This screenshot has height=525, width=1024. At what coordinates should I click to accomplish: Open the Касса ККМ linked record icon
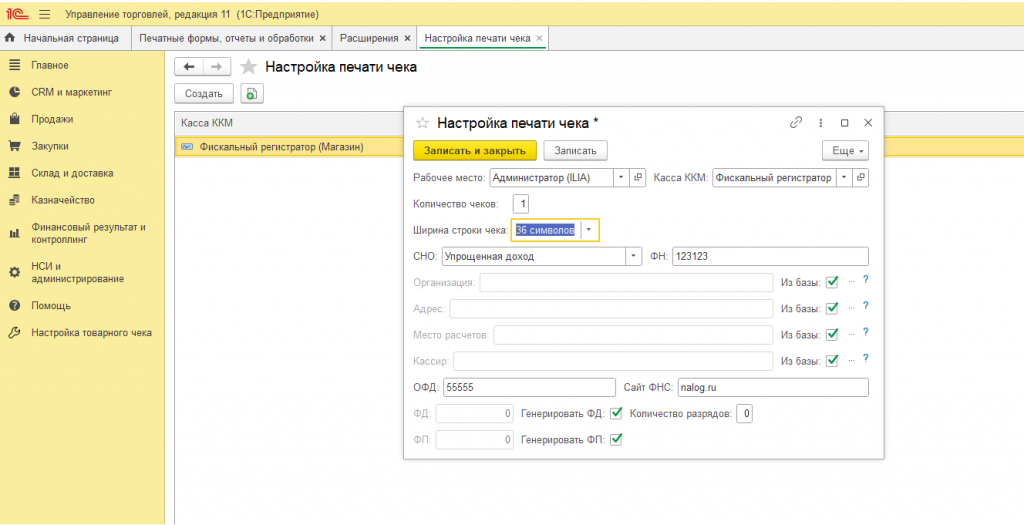click(861, 177)
